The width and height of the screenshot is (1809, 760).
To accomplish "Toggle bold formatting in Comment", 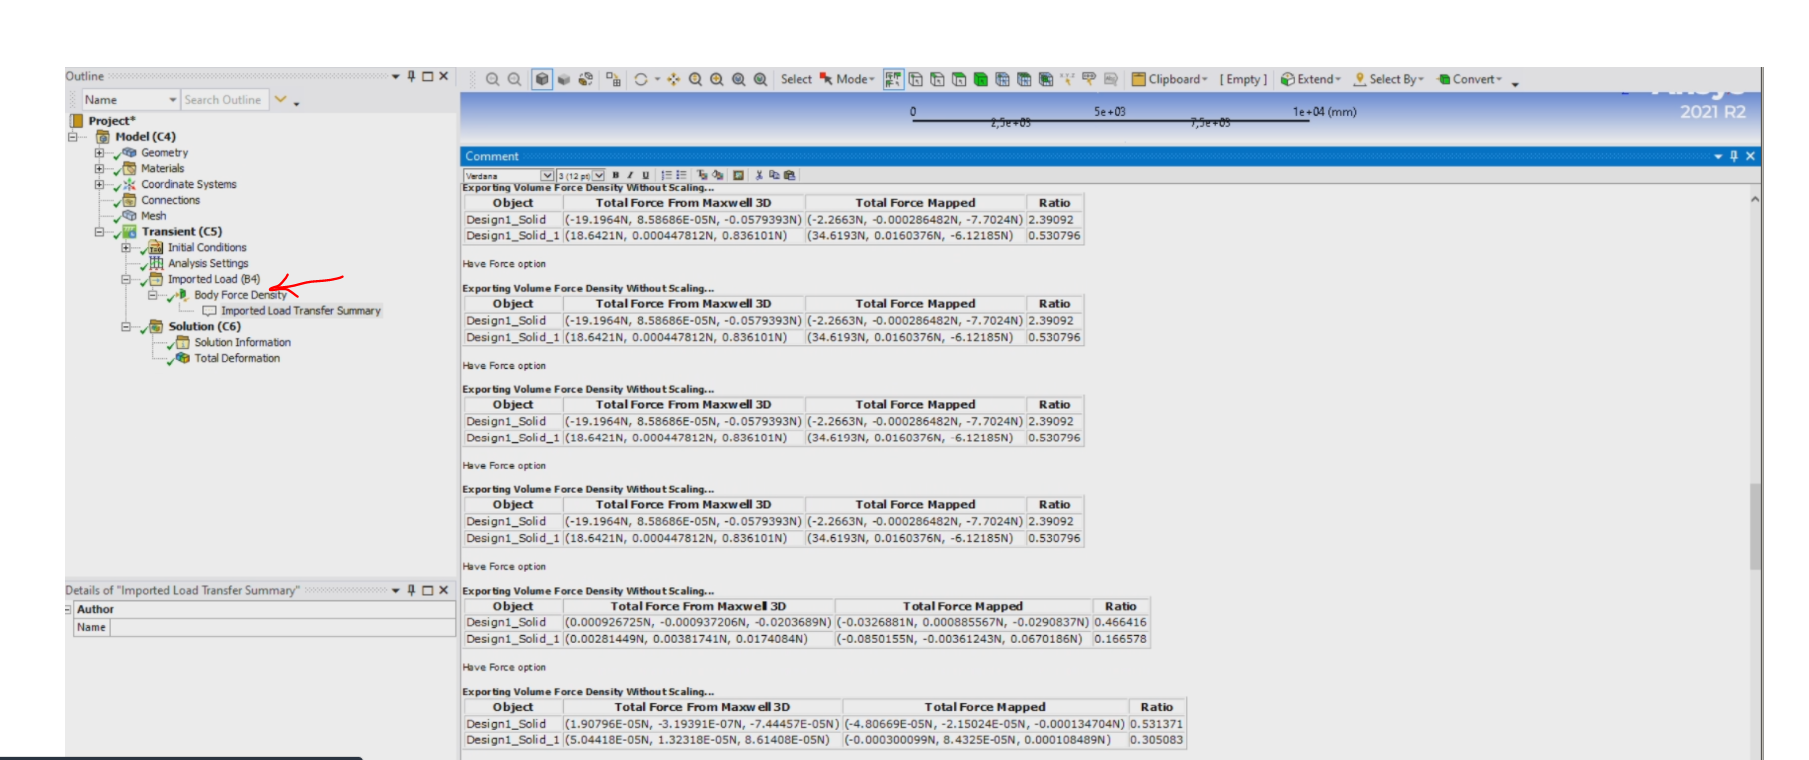I will 616,175.
